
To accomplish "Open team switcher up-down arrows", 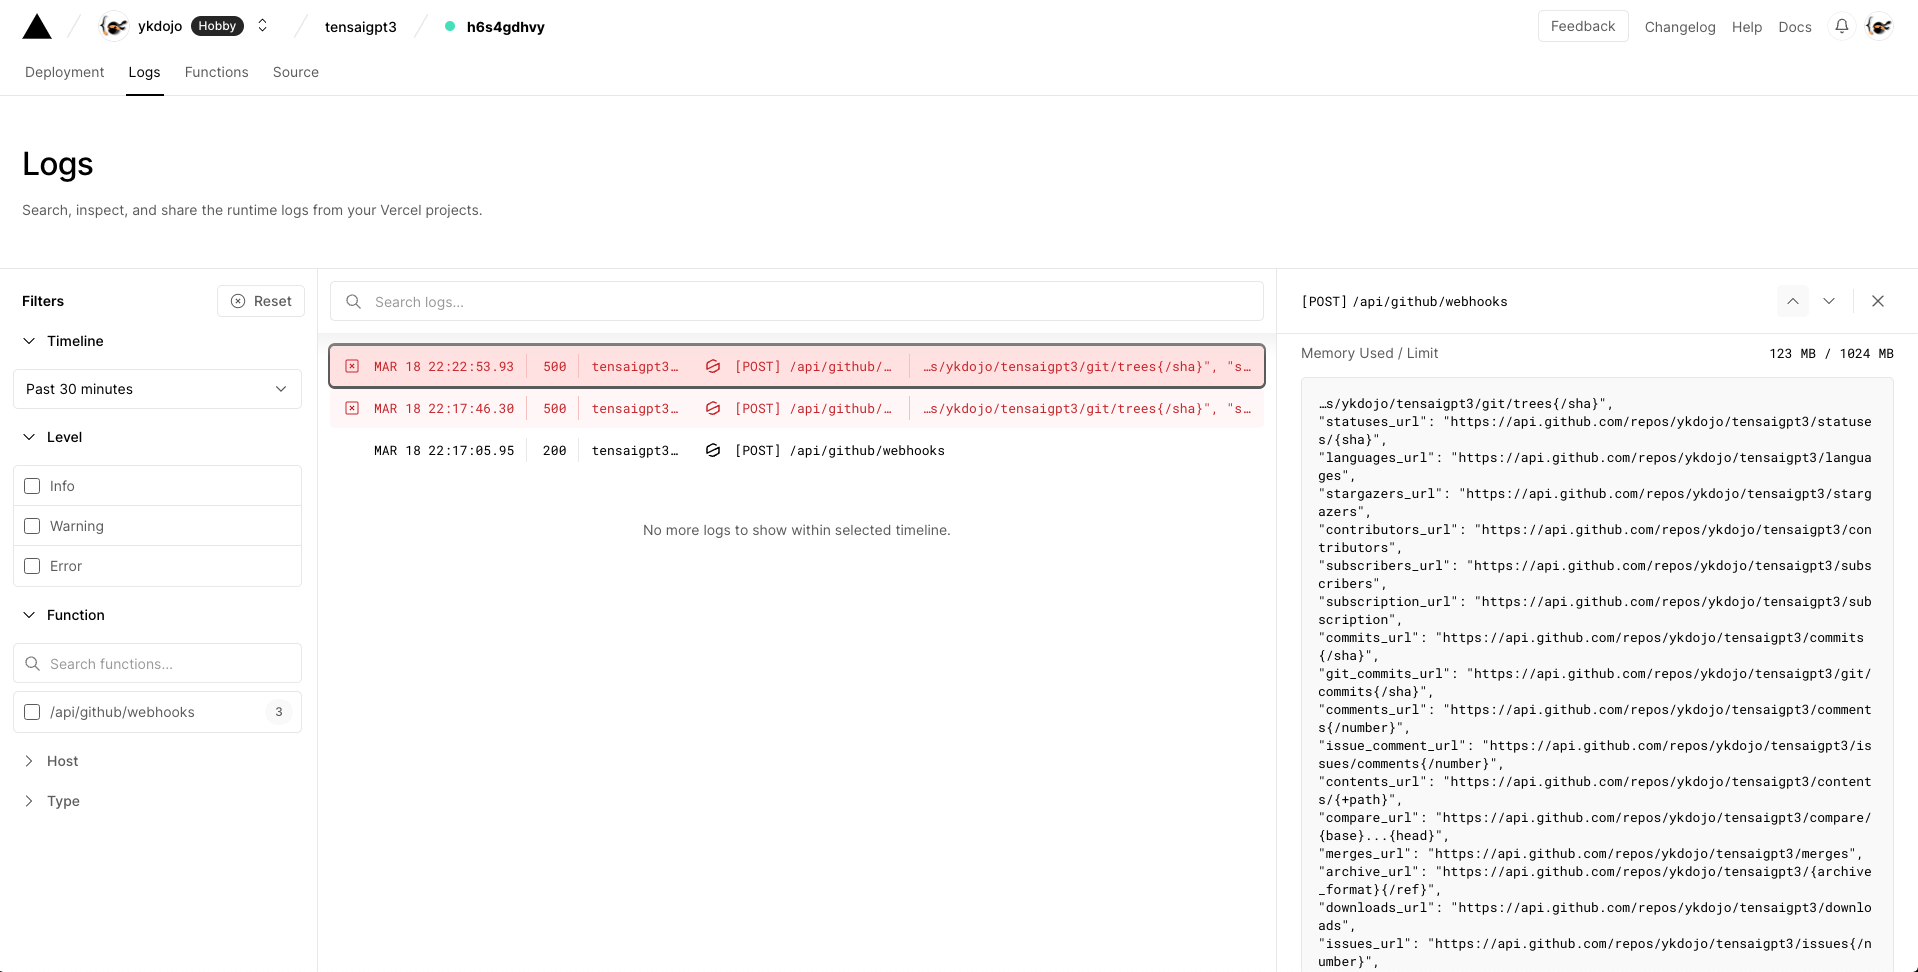I will tap(262, 26).
